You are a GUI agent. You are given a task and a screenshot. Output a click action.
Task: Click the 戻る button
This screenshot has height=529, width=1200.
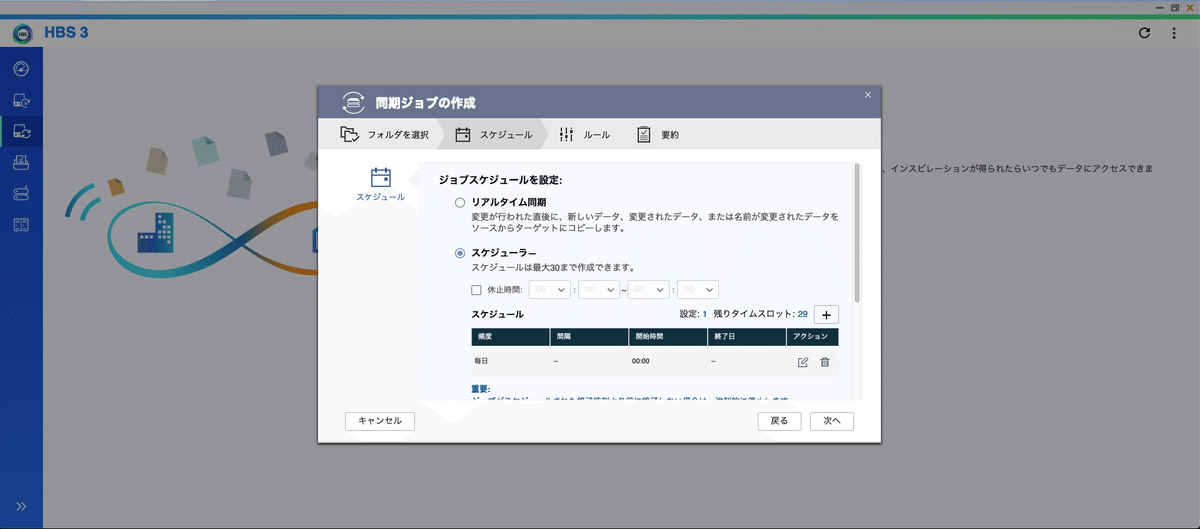[x=779, y=421]
